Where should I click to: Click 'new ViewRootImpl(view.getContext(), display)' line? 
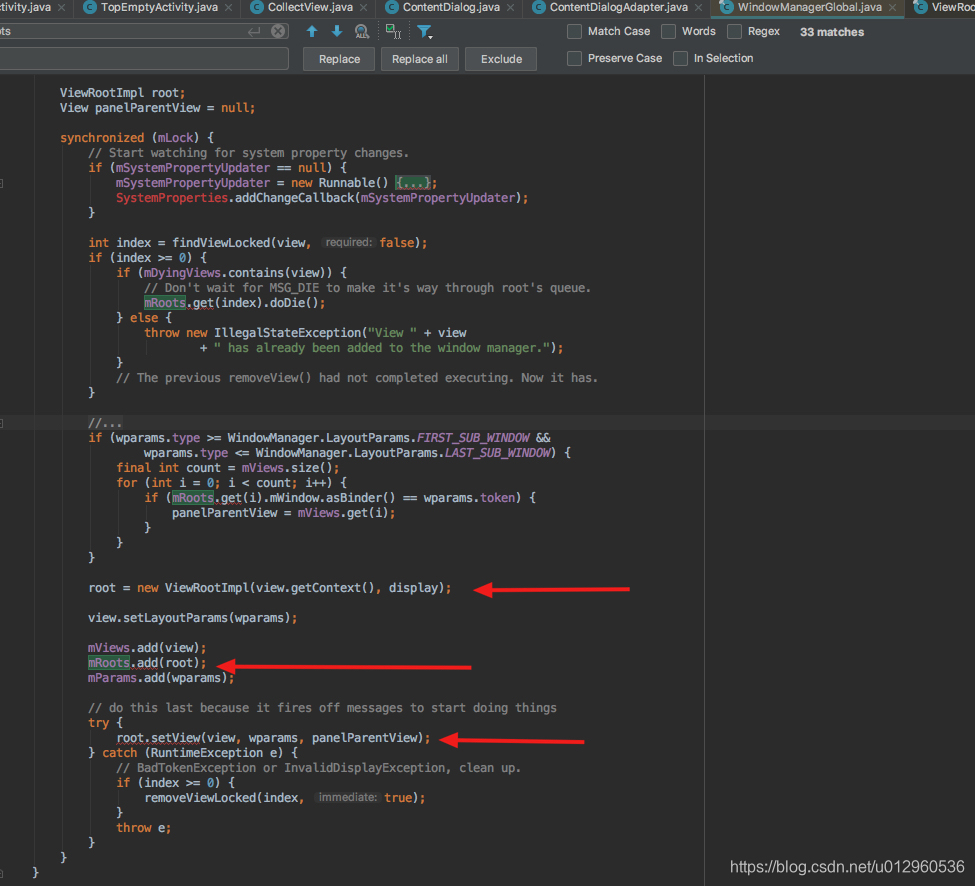point(270,588)
